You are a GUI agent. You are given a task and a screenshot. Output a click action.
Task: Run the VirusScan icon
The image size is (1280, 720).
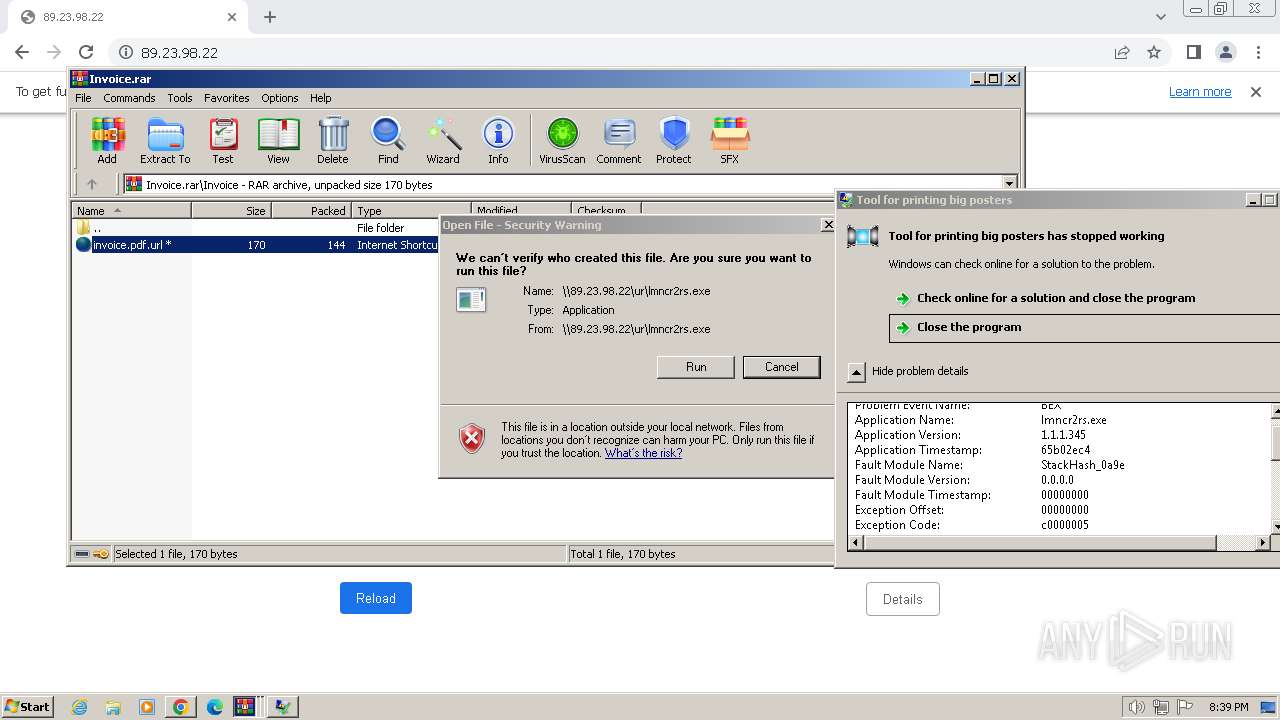tap(562, 140)
